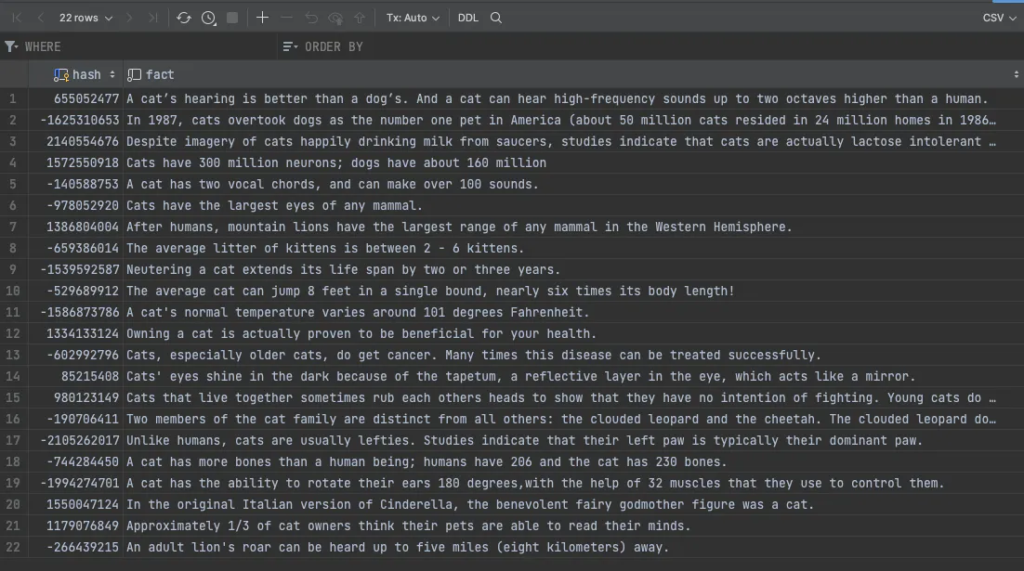
Task: Open auto-refresh clock settings
Action: (x=208, y=18)
